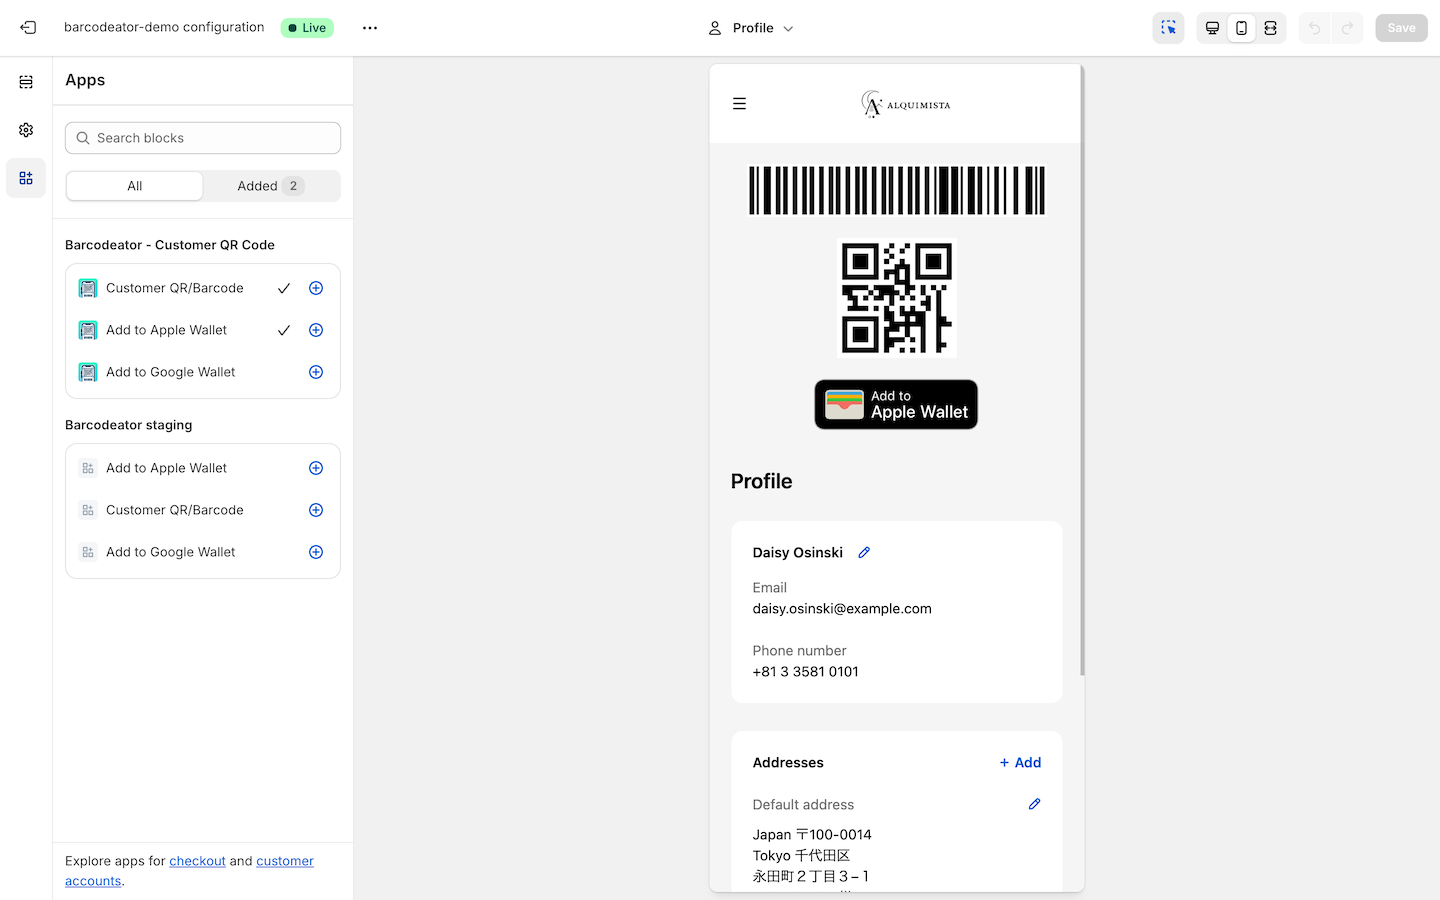The image size is (1440, 900).
Task: Open the Profile page selector dropdown
Action: click(751, 28)
